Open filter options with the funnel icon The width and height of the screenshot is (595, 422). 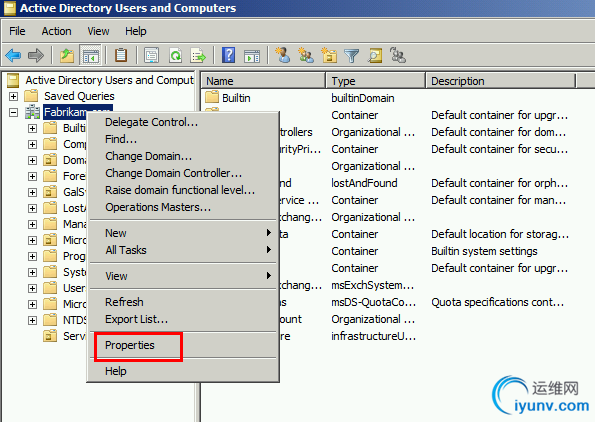click(x=351, y=56)
